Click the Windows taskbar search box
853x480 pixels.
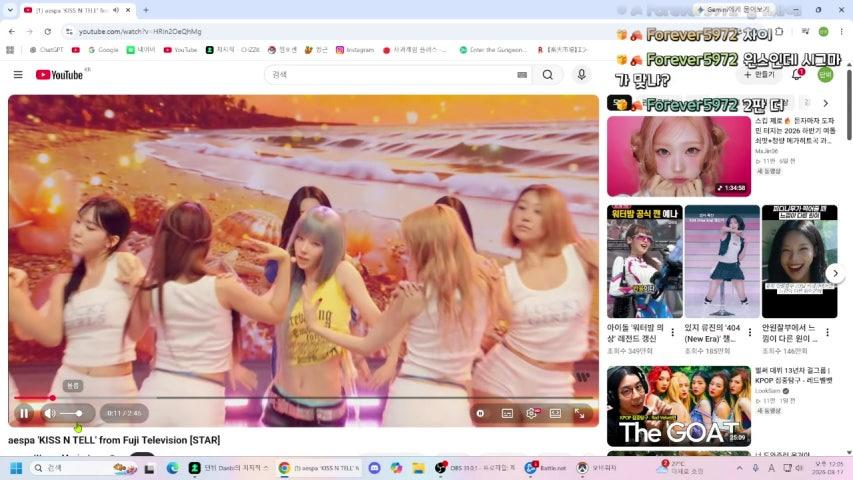tap(84, 468)
